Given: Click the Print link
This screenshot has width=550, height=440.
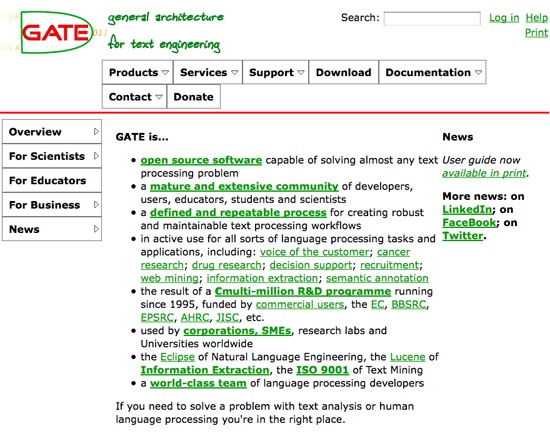Looking at the screenshot, I should [x=536, y=33].
